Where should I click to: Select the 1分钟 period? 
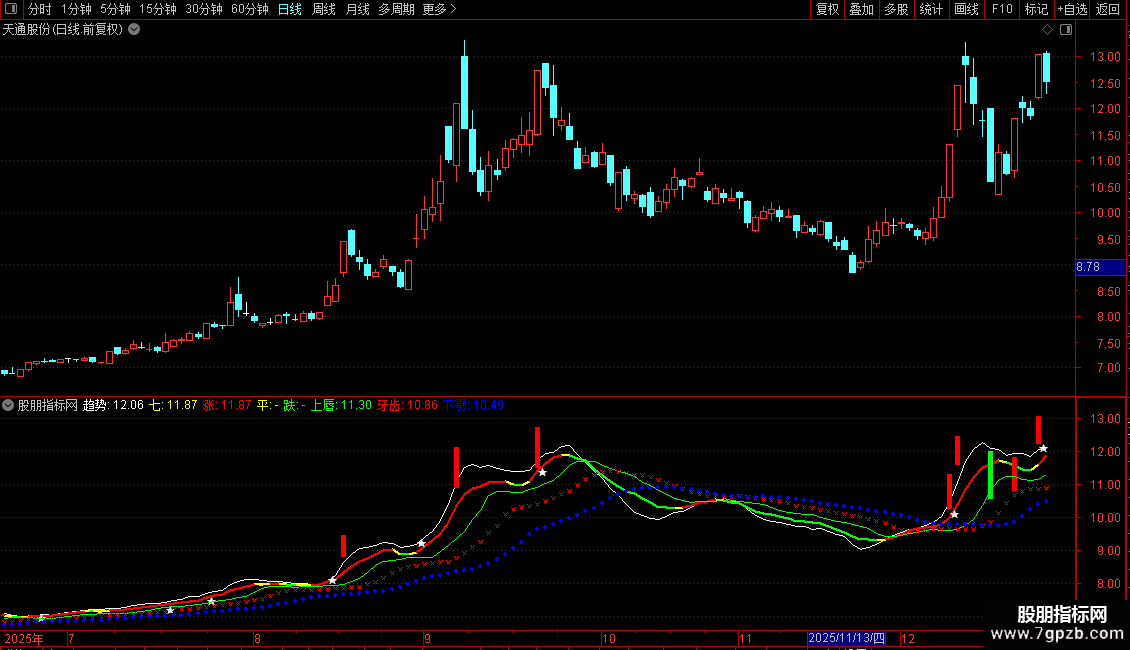pos(76,9)
